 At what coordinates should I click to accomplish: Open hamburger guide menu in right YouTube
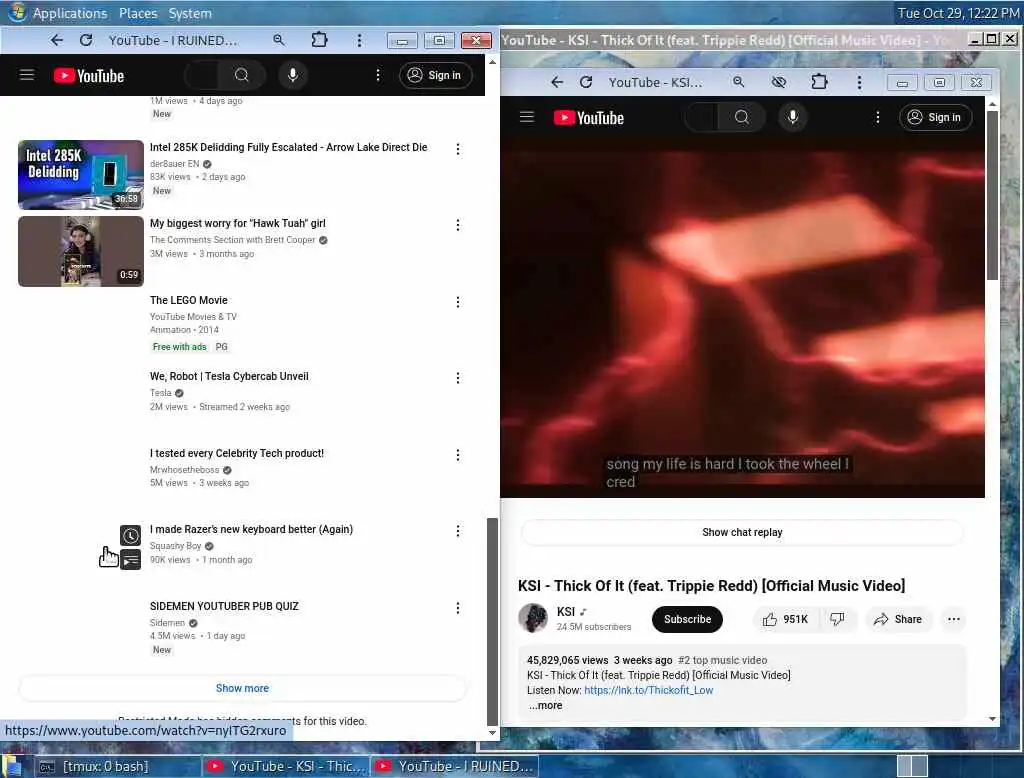point(527,117)
